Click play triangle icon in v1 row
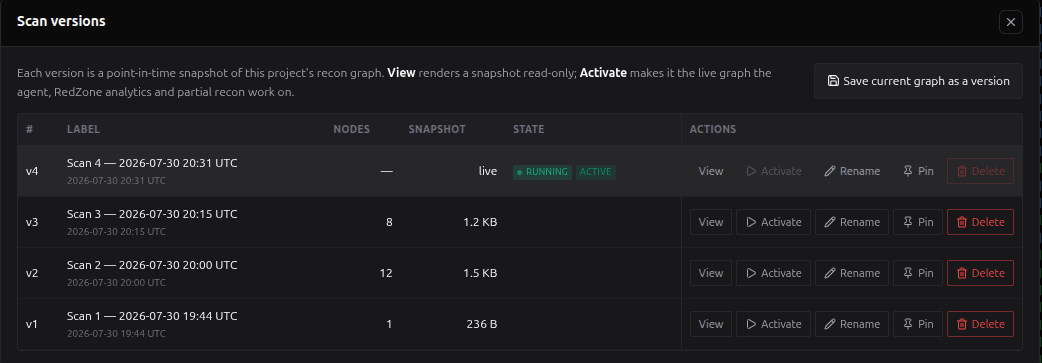The image size is (1042, 363). pos(752,324)
